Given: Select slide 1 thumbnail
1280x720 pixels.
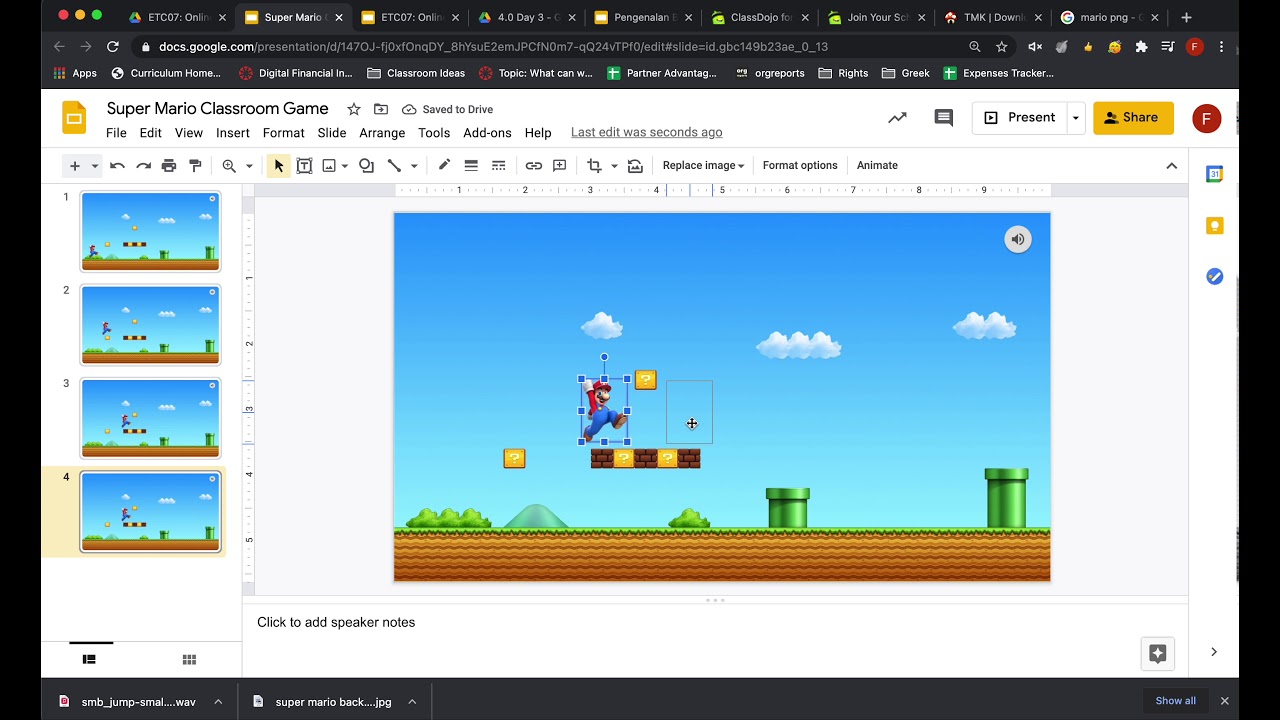Looking at the screenshot, I should coord(150,231).
